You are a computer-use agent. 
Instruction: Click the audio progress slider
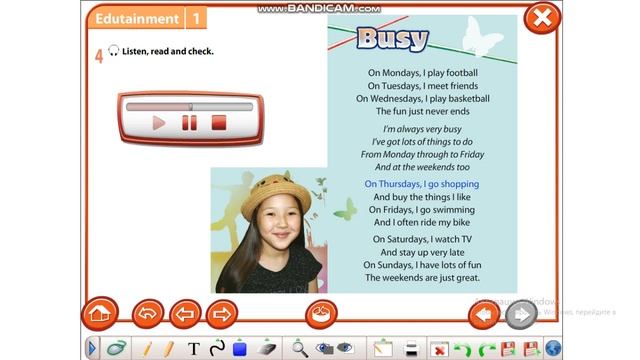point(189,107)
